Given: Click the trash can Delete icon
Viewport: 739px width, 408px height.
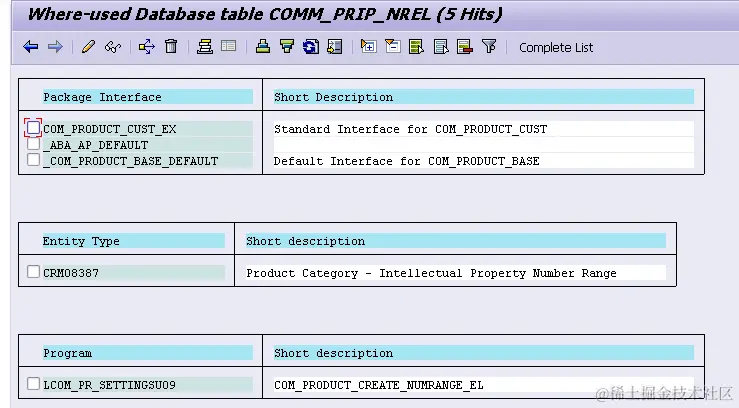Looking at the screenshot, I should click(171, 46).
